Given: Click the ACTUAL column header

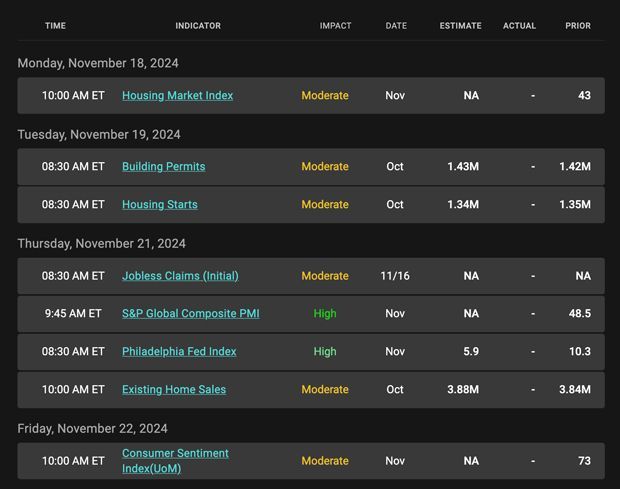Looking at the screenshot, I should click(519, 26).
